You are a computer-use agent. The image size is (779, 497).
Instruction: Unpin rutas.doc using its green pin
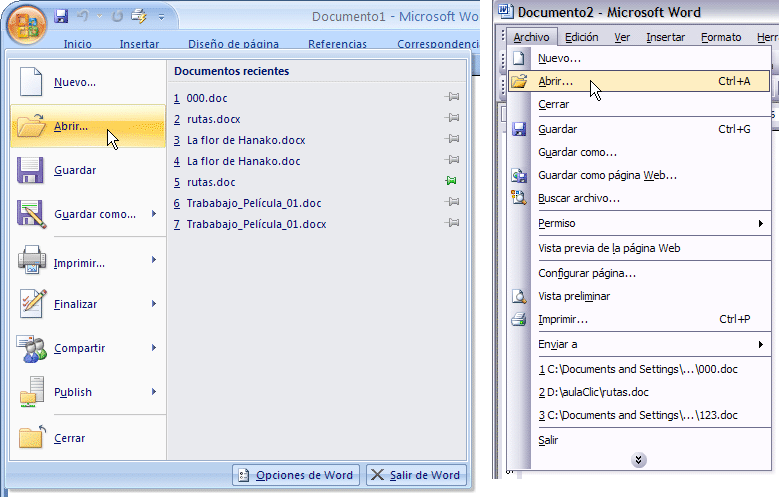[x=452, y=182]
